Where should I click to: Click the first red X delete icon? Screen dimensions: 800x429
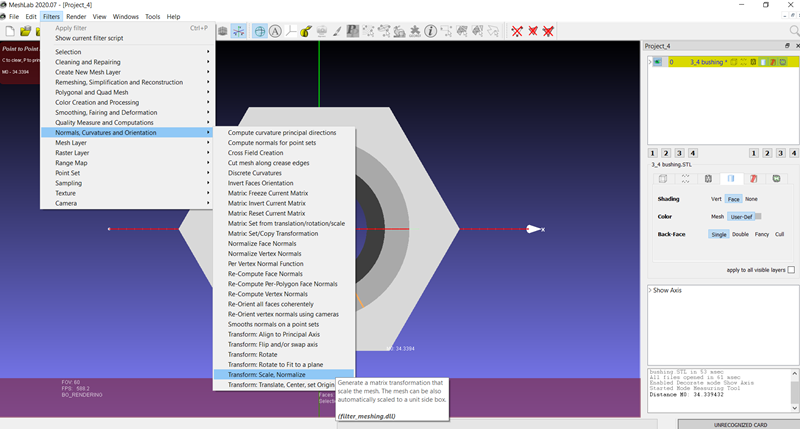click(x=517, y=32)
